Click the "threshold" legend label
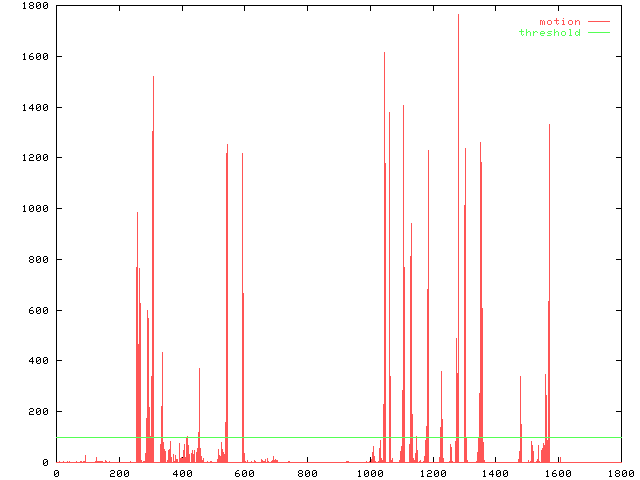 549,33
